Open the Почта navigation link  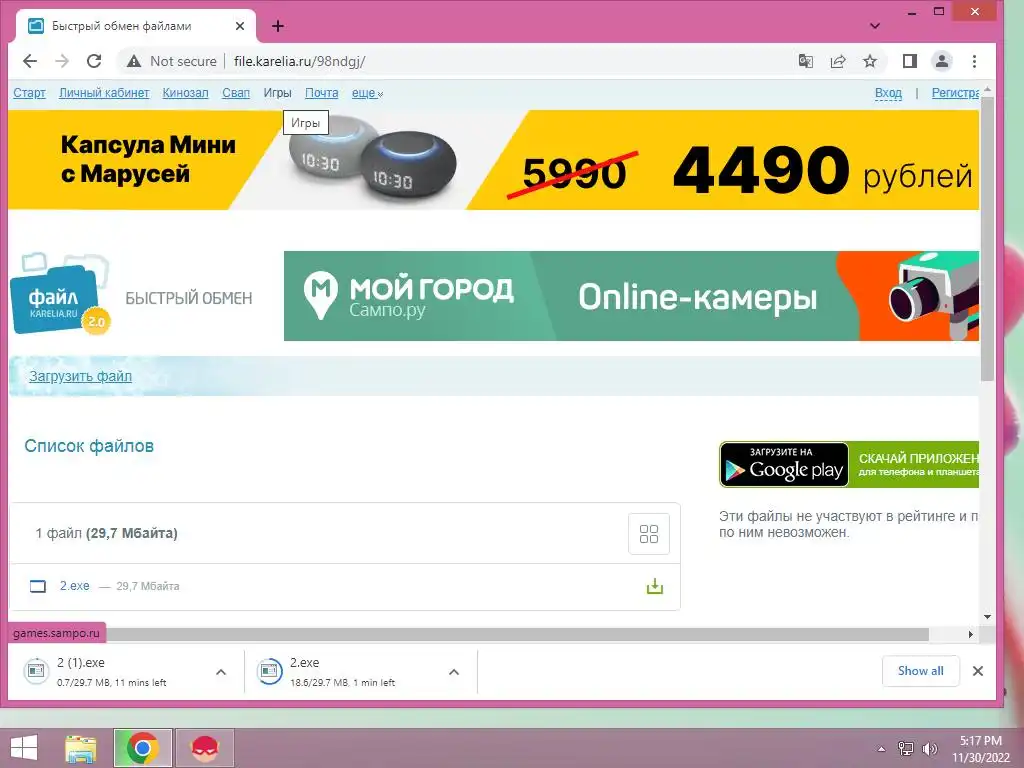[322, 93]
